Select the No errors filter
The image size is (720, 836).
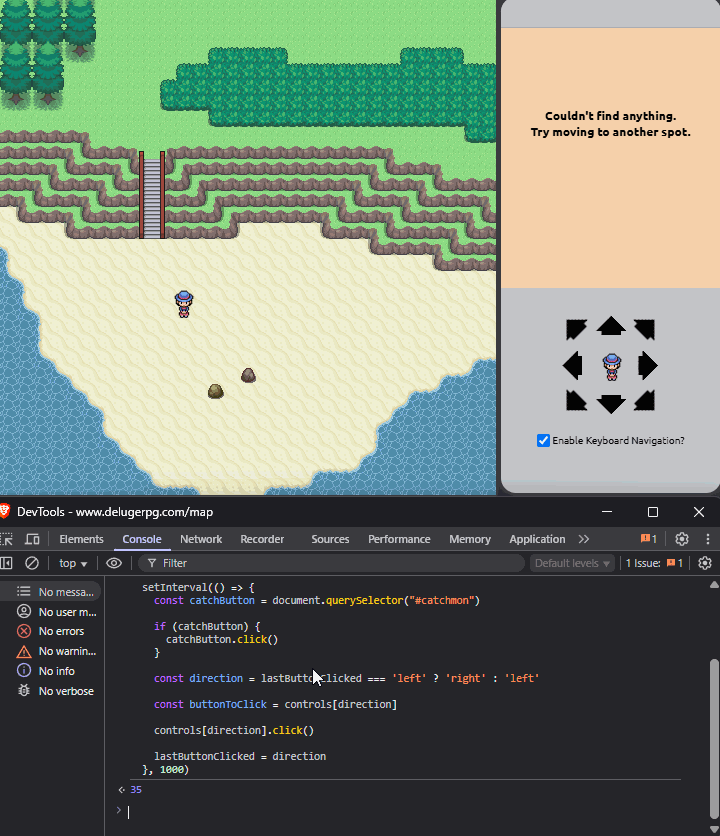point(52,631)
